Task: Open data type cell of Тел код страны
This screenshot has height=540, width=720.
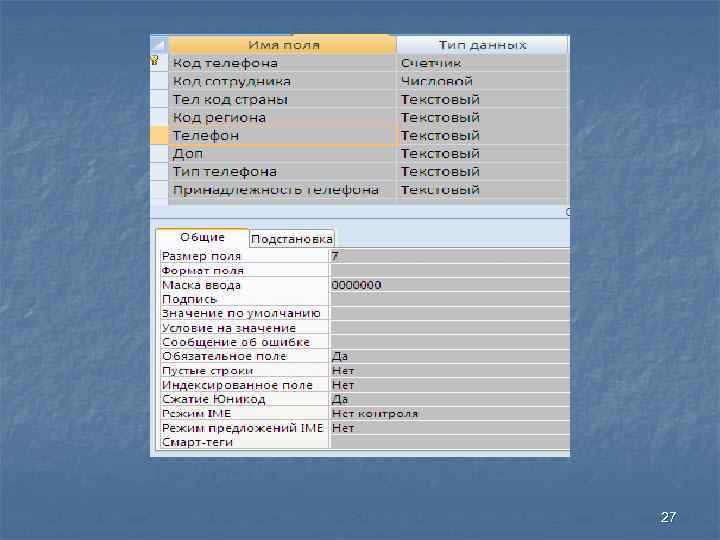Action: pos(482,99)
